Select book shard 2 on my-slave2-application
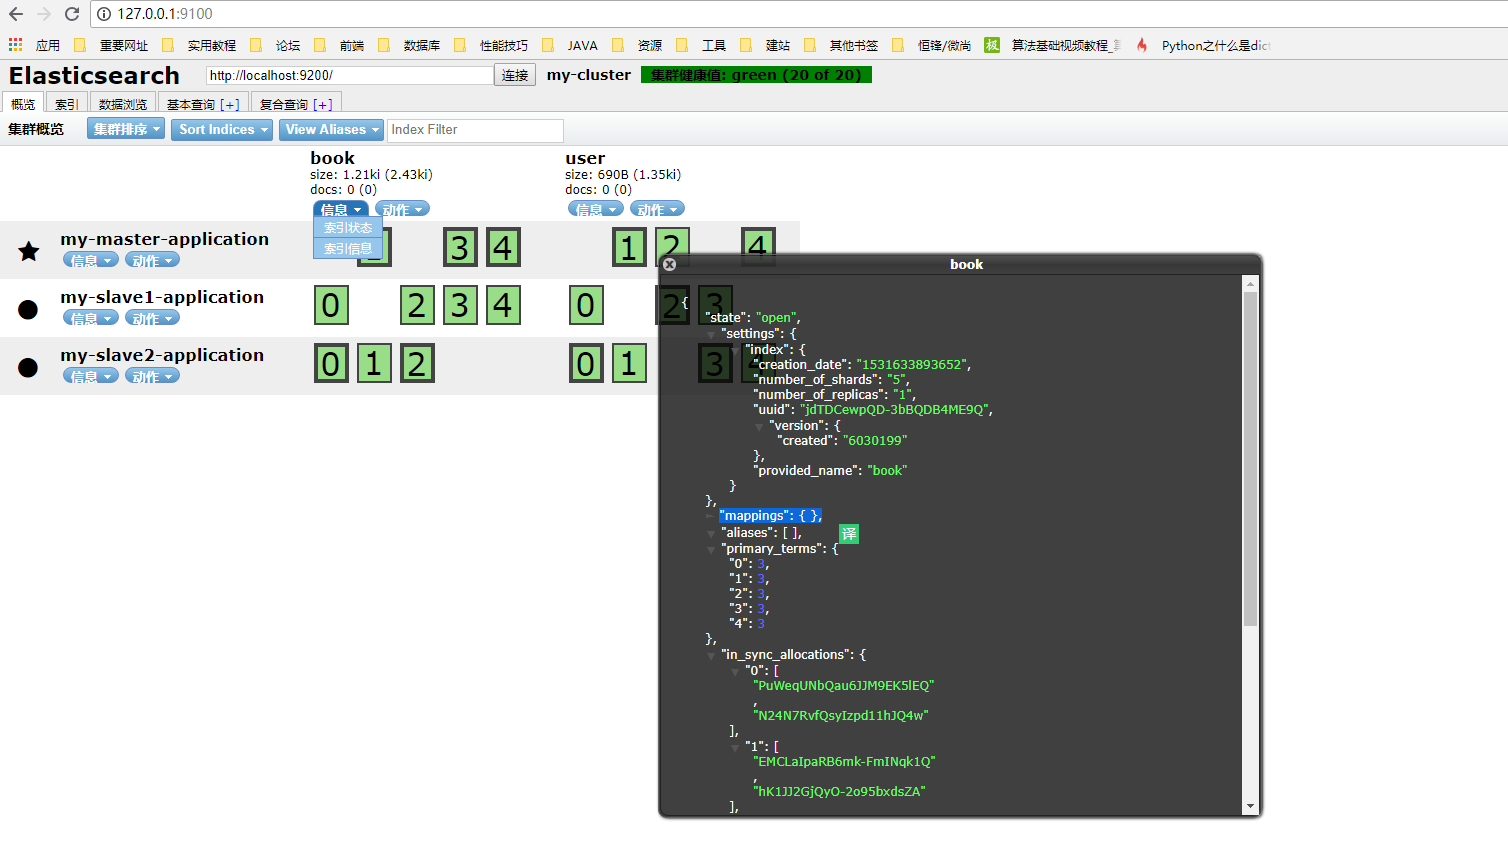1508x863 pixels. coord(417,363)
